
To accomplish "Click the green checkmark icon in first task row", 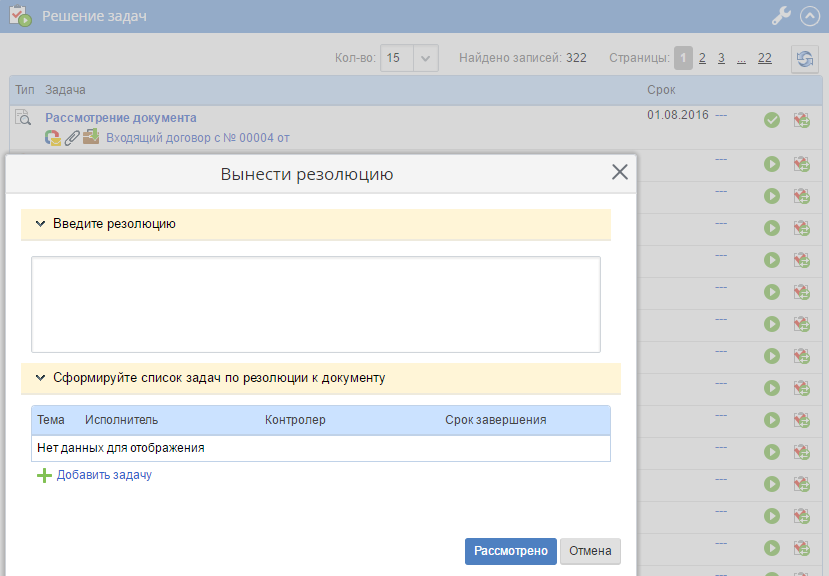I will tap(771, 120).
